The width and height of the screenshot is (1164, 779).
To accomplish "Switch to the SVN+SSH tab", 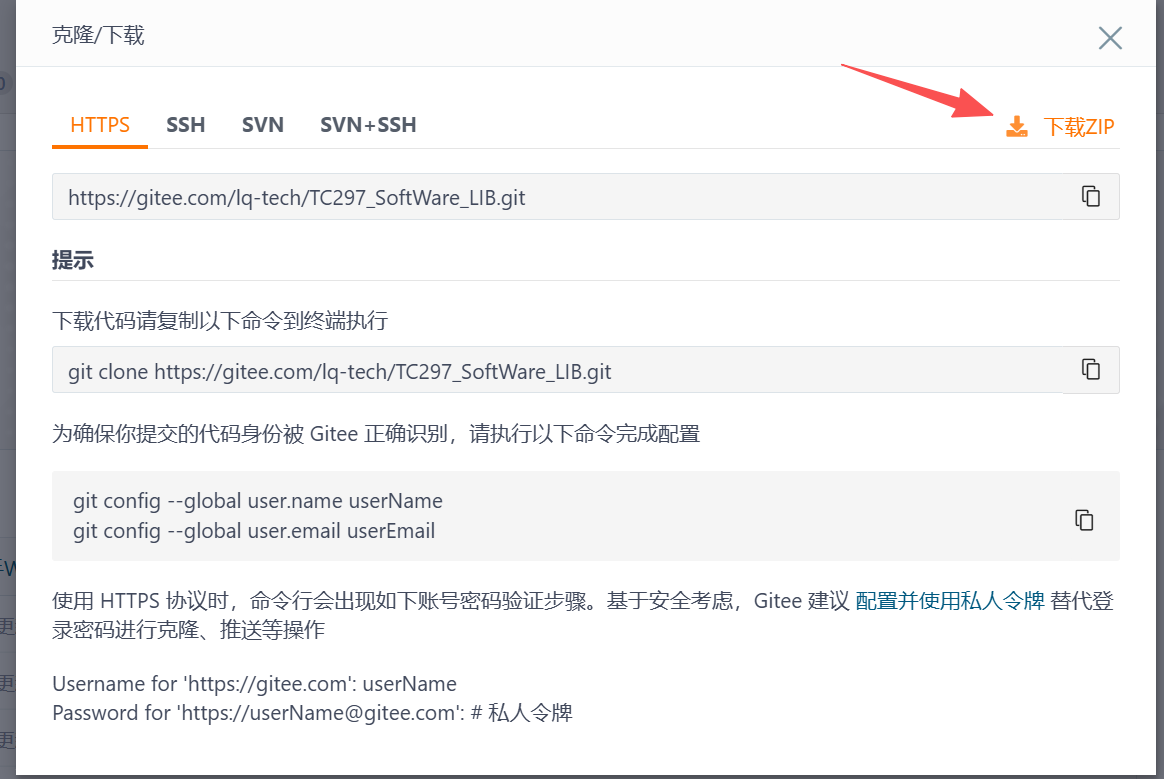I will (368, 125).
